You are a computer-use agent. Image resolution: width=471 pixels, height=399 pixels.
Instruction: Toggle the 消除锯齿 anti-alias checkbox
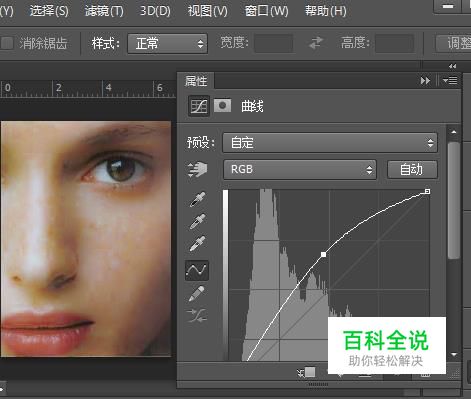(7, 43)
